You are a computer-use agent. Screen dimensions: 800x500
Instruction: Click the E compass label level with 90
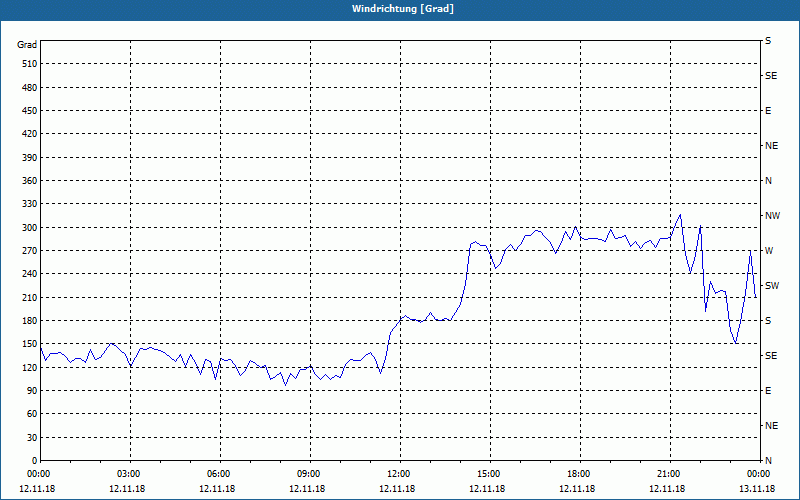pyautogui.click(x=768, y=391)
